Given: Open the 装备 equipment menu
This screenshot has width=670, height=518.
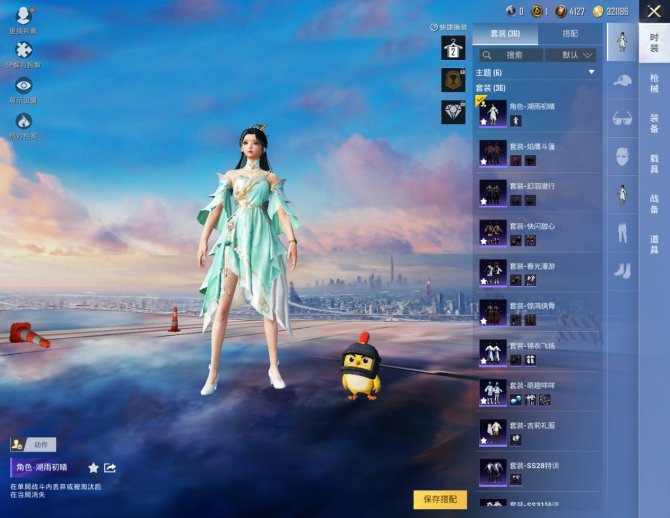Looking at the screenshot, I should [x=654, y=124].
